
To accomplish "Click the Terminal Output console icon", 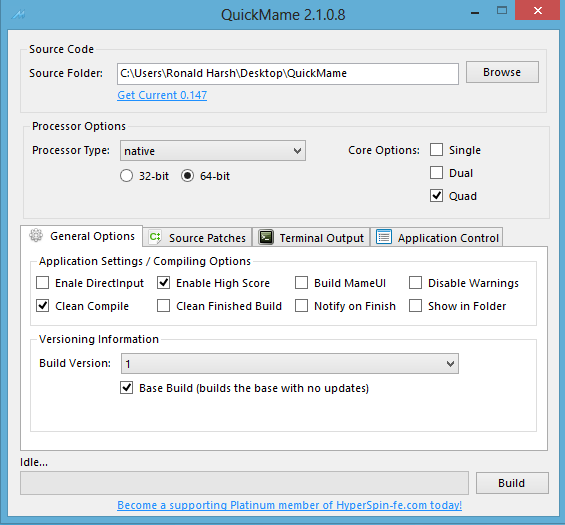I will (x=266, y=237).
